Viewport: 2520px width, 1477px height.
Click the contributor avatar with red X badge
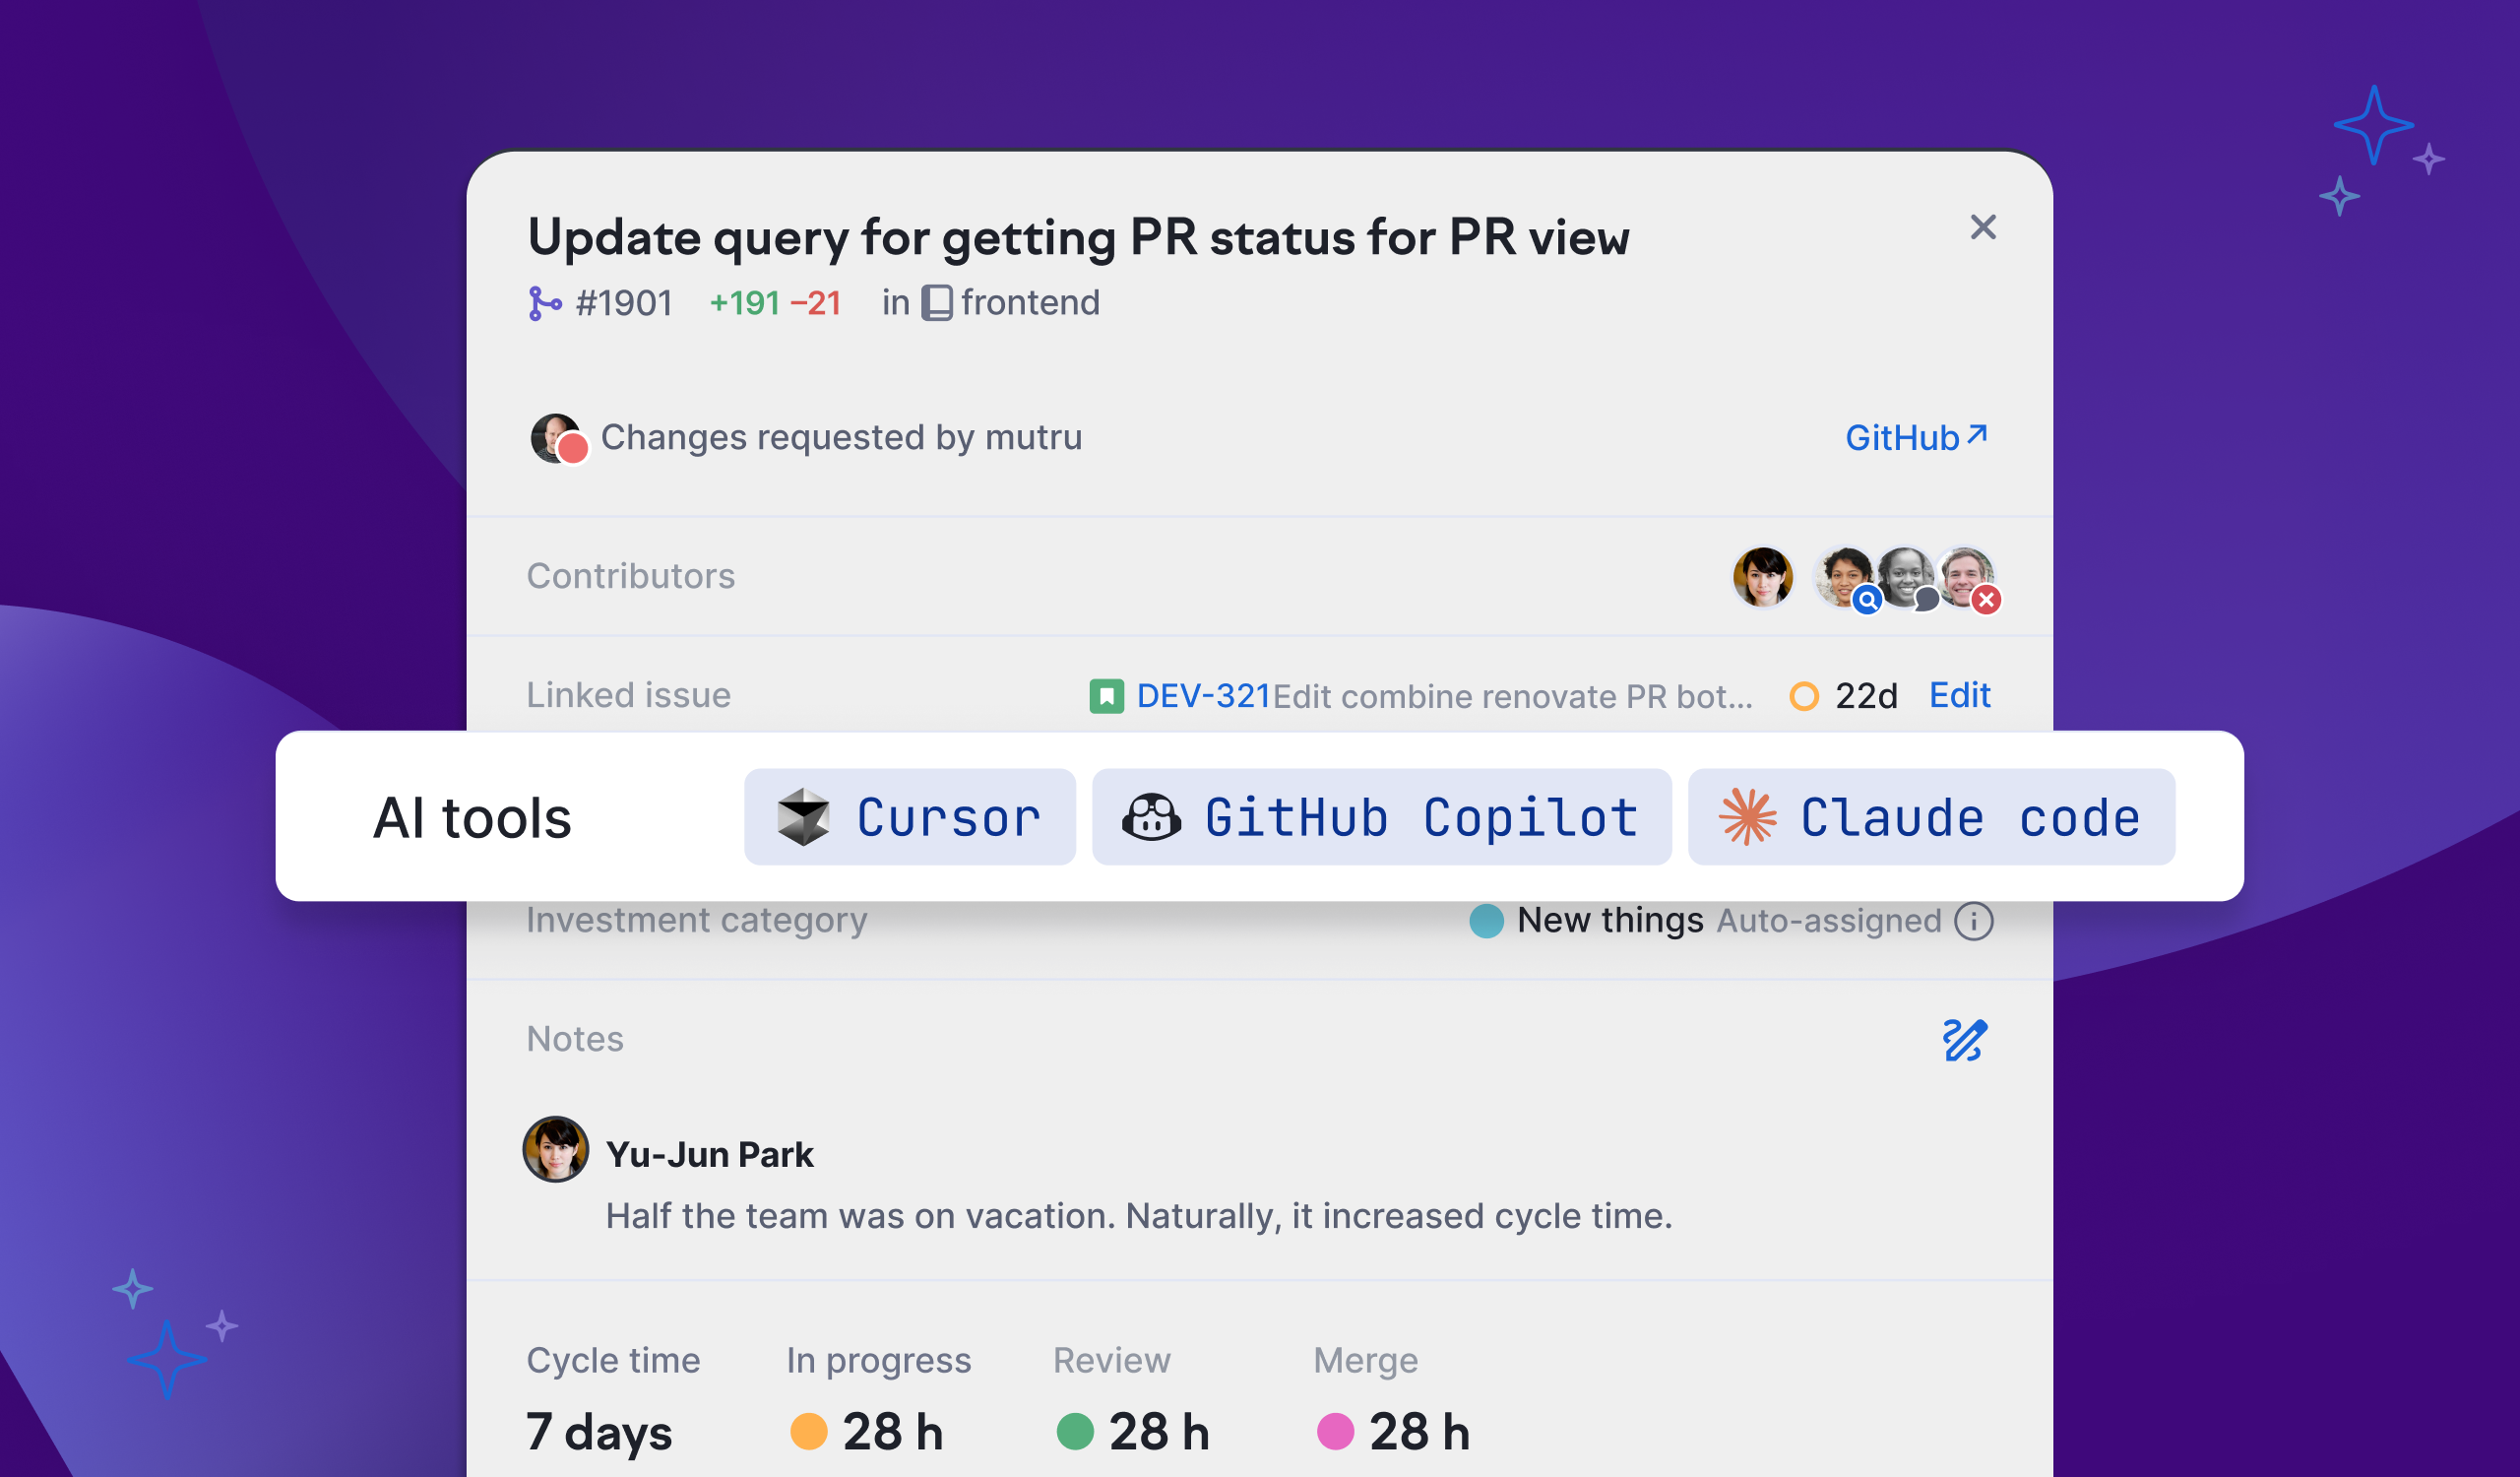(1966, 576)
